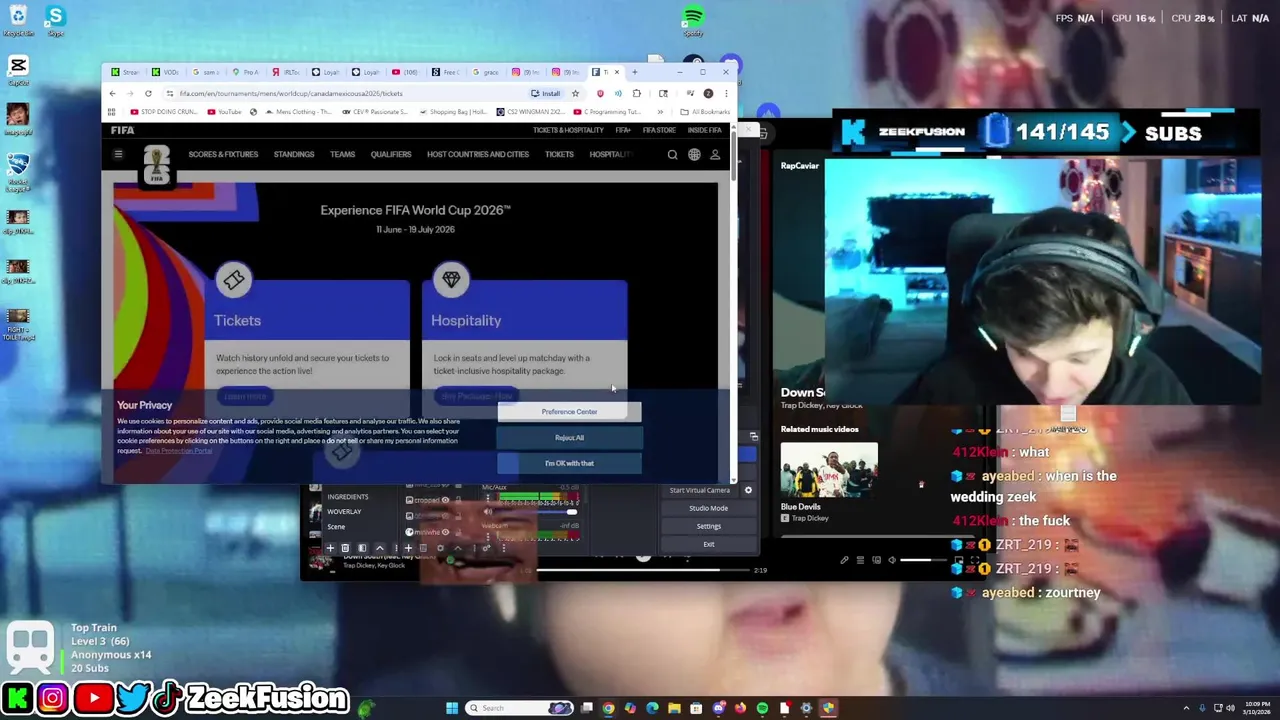Image resolution: width=1280 pixels, height=720 pixels.
Task: Open Spotify queue icon
Action: tap(860, 560)
